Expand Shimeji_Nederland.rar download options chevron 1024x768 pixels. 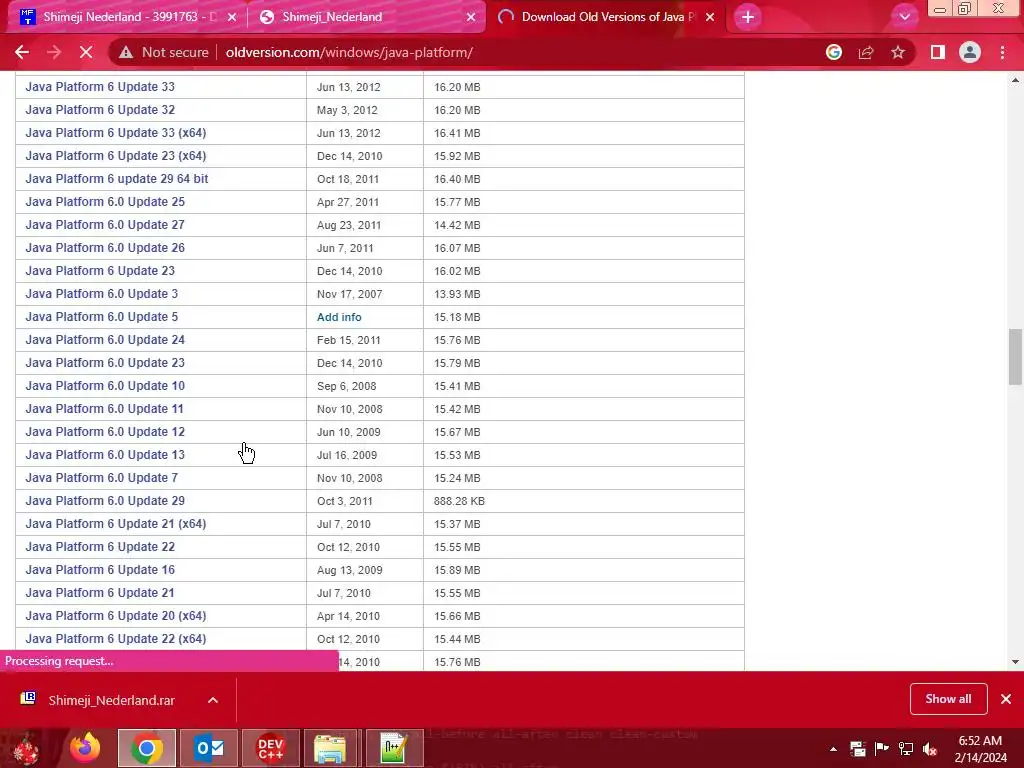(213, 700)
